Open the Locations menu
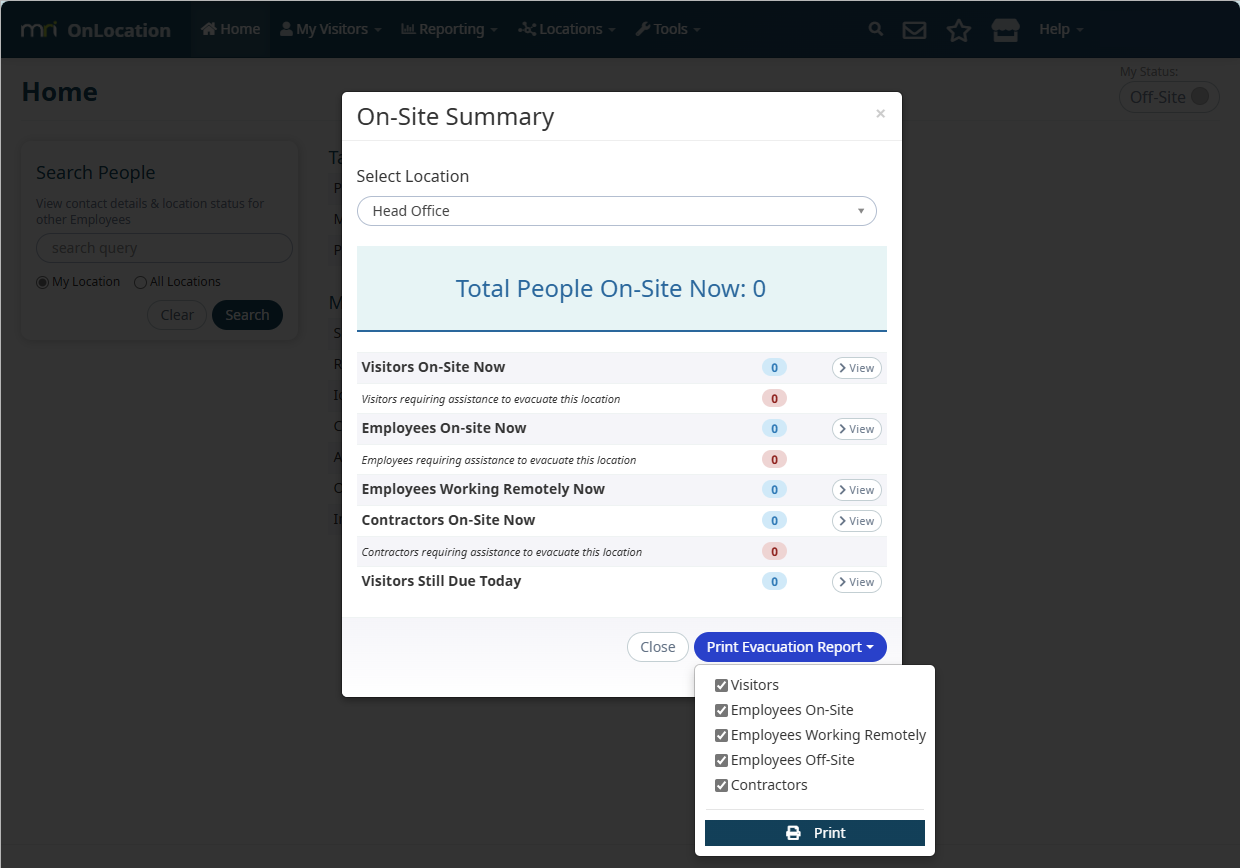 point(569,30)
